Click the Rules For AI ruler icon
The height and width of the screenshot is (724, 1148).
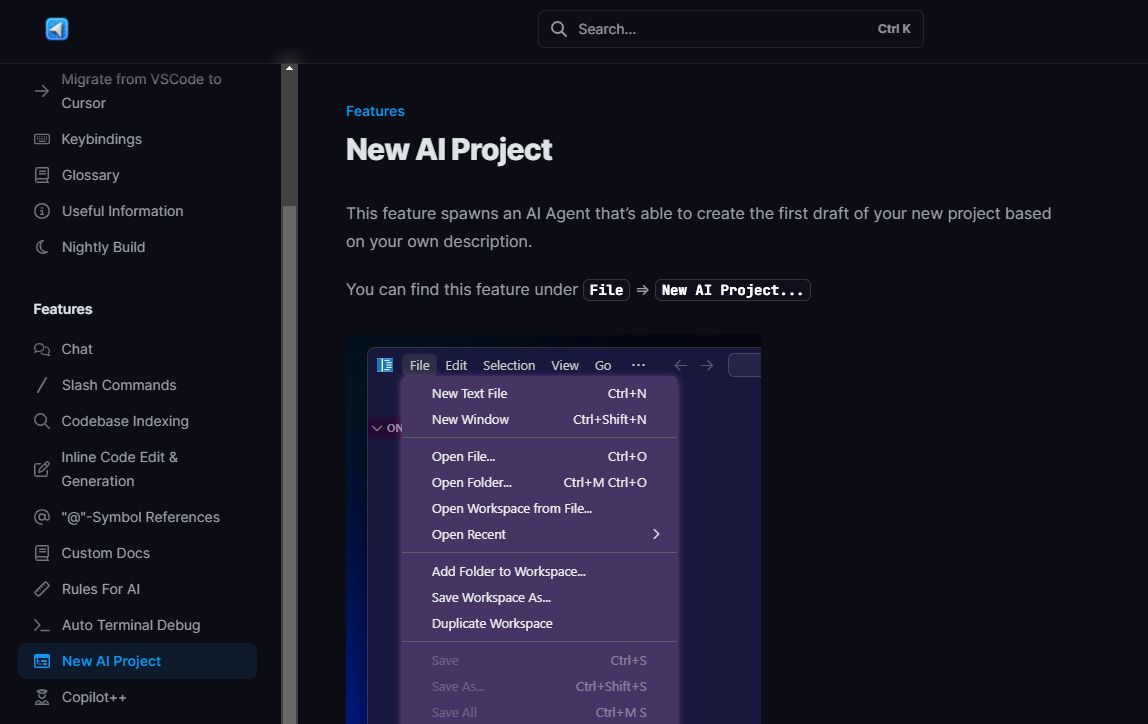pyautogui.click(x=42, y=589)
